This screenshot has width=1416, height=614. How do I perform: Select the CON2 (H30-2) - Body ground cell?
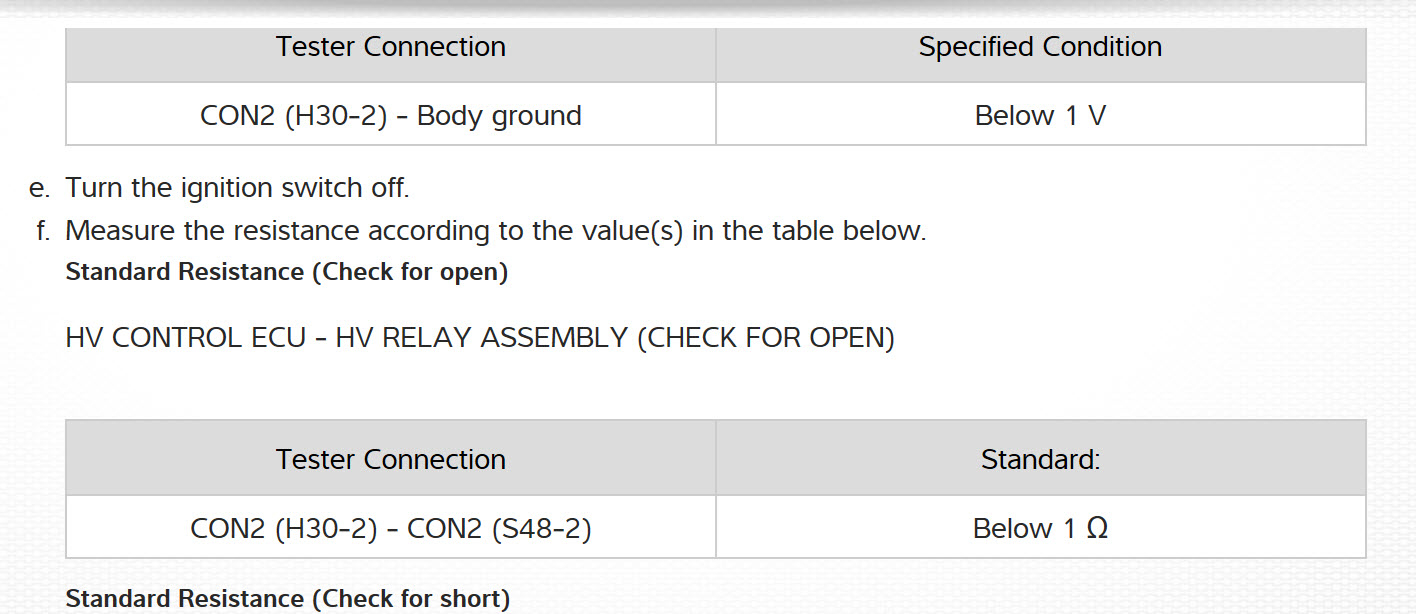point(391,116)
